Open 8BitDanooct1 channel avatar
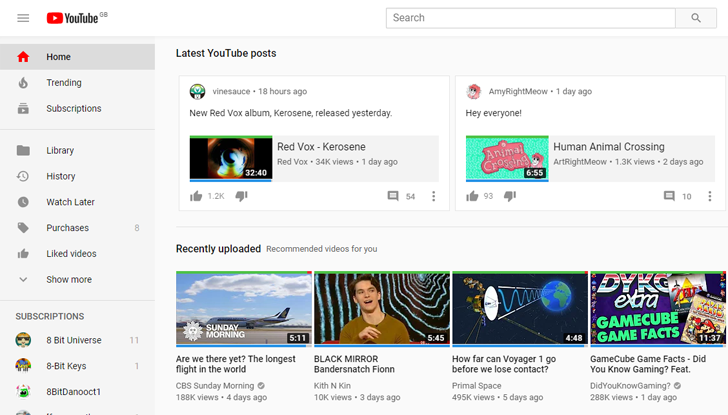 click(23, 391)
